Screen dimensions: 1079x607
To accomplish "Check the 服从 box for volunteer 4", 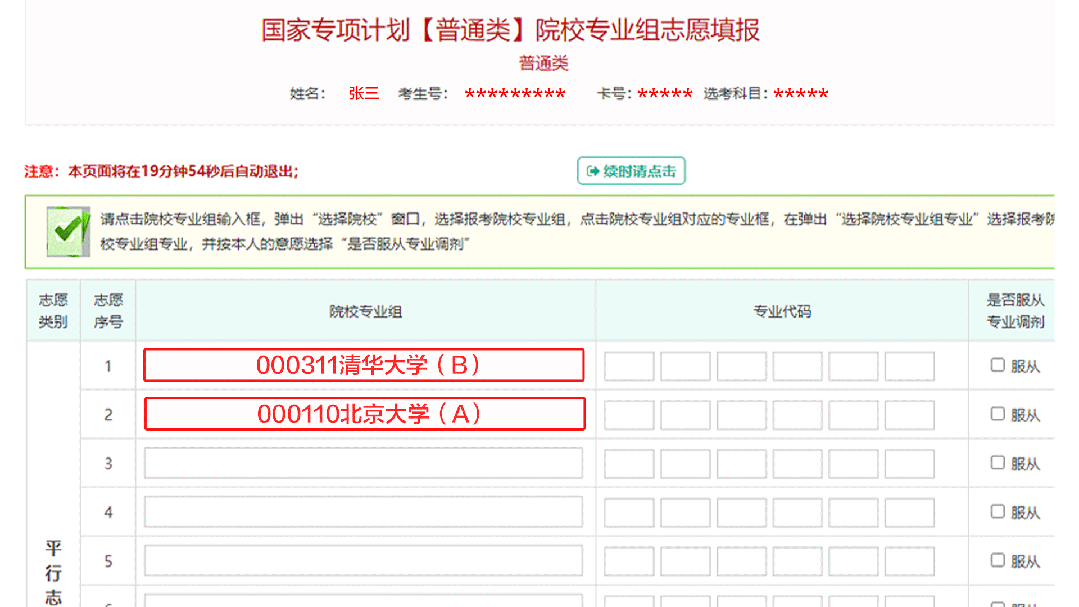I will click(997, 510).
